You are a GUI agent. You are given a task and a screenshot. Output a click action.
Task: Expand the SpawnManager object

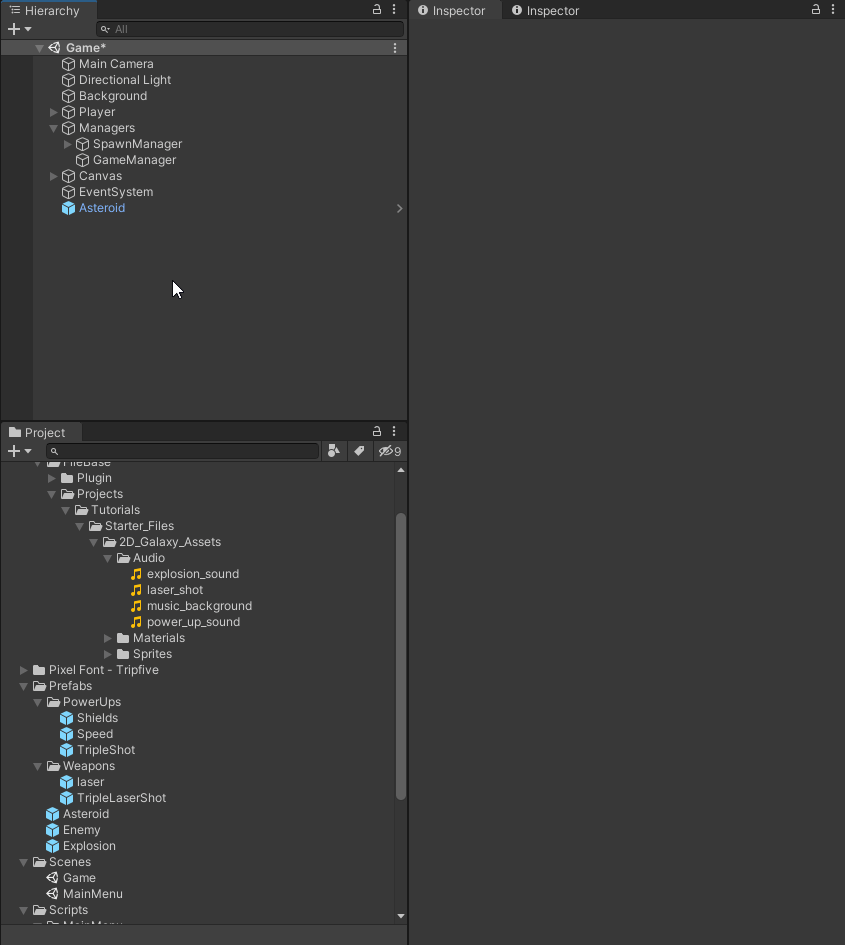[x=68, y=144]
